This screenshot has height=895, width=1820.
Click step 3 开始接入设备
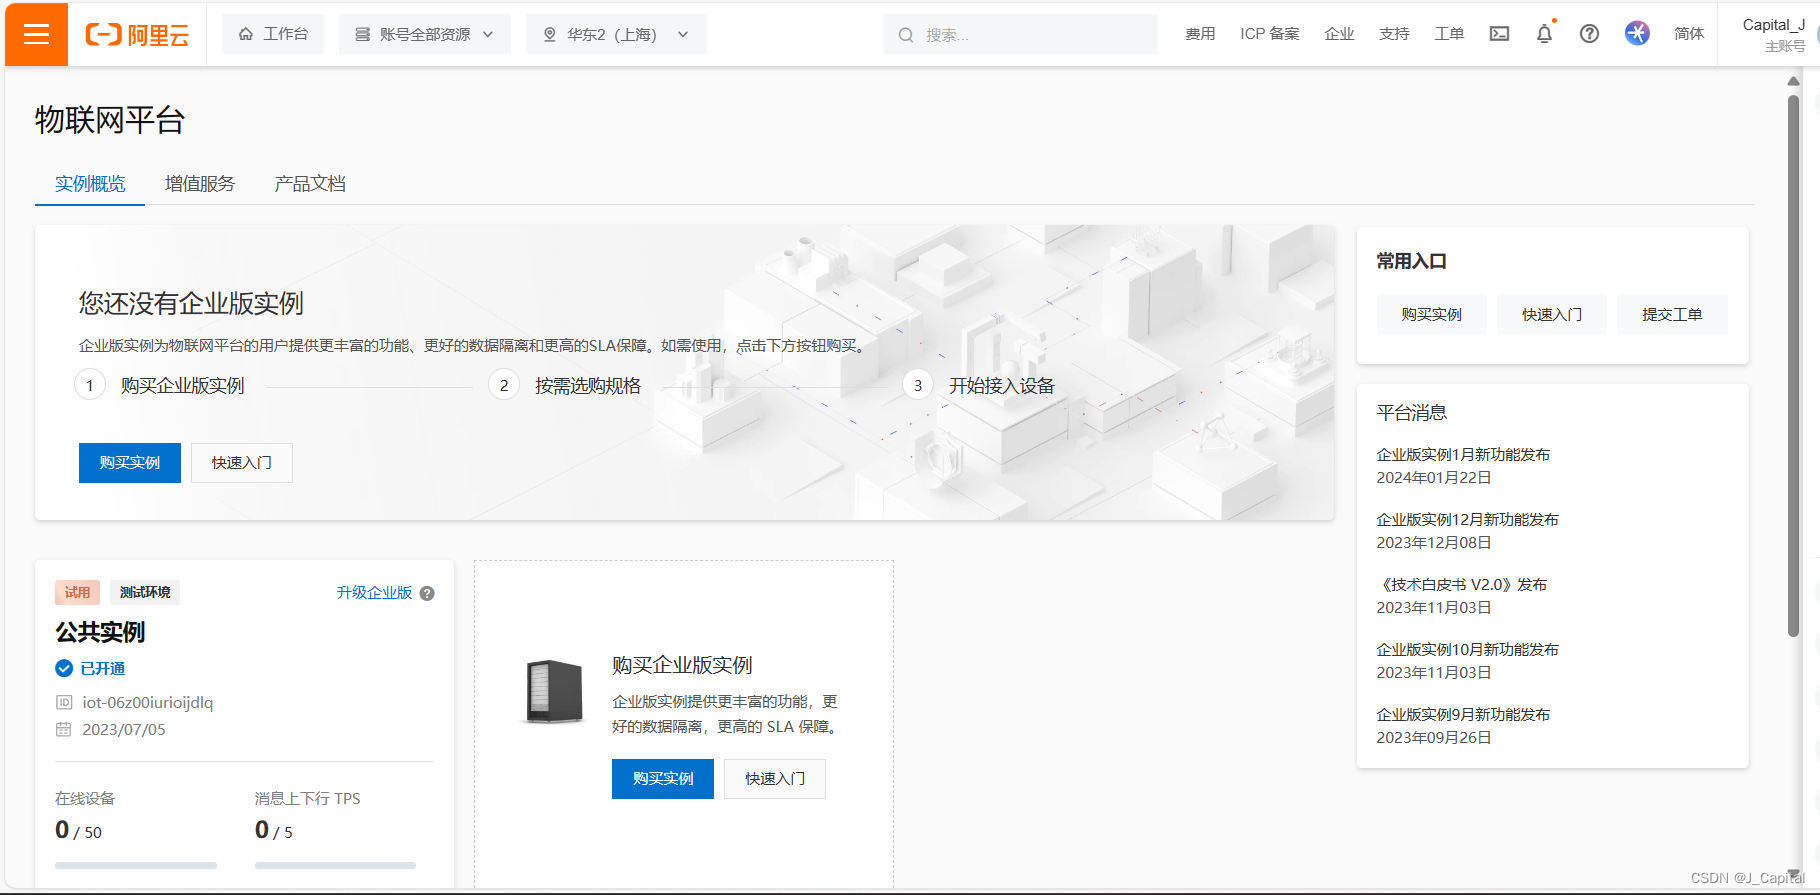(x=979, y=386)
